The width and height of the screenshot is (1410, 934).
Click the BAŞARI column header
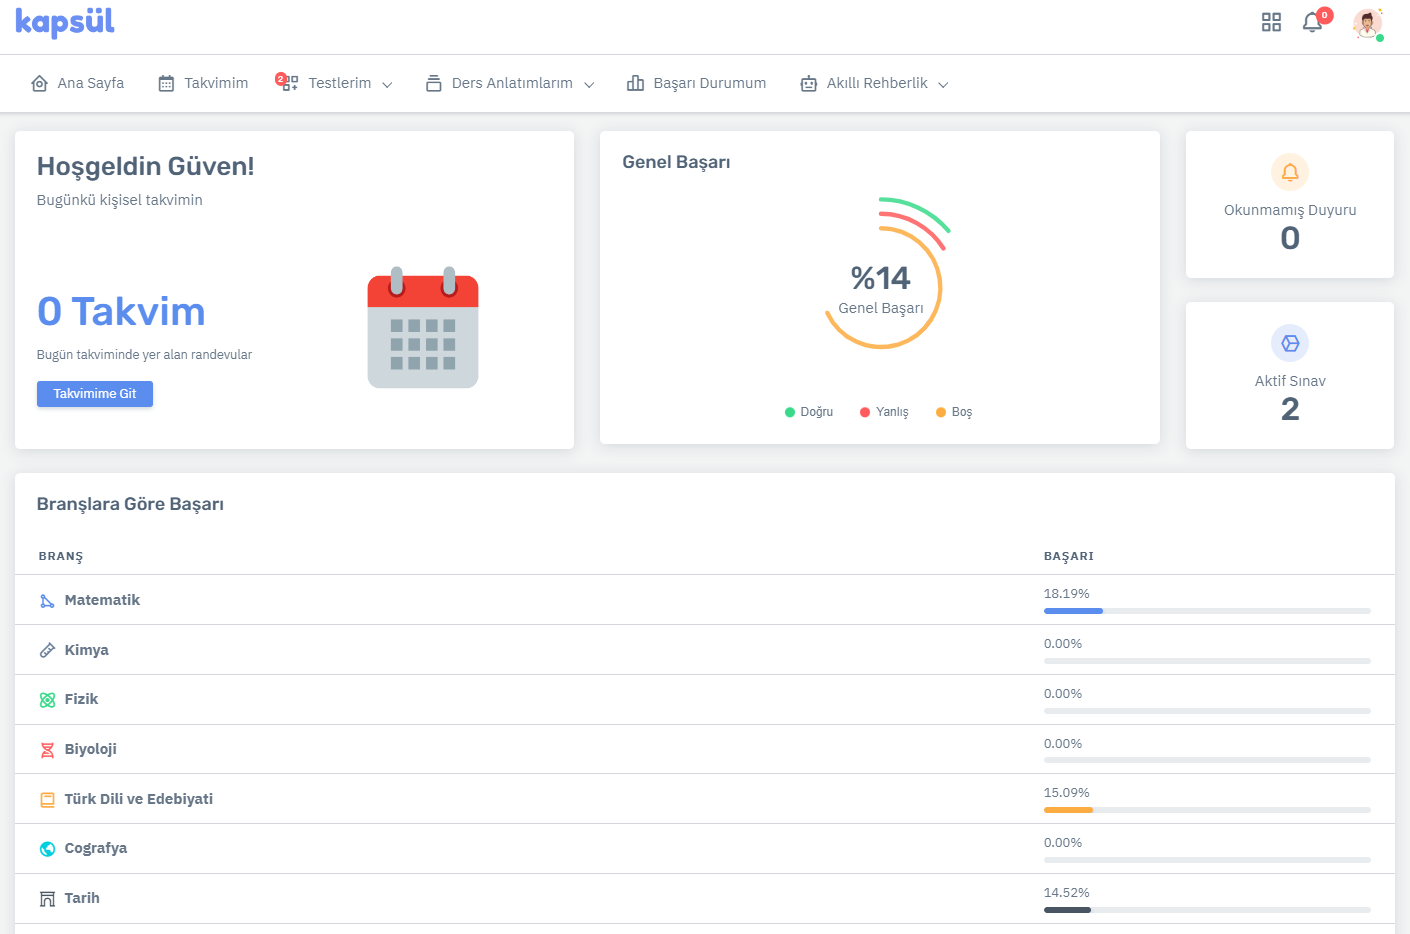click(1069, 556)
